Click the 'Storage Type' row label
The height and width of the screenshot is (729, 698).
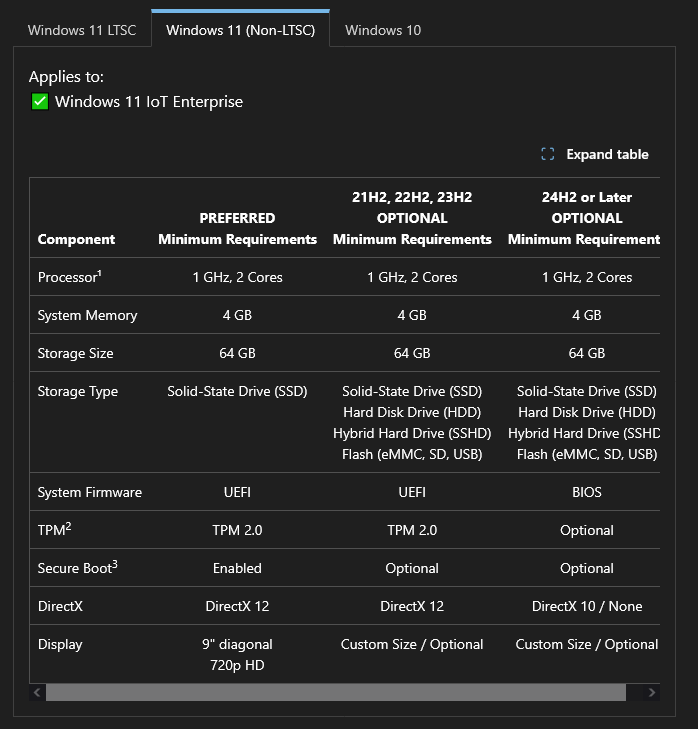[x=78, y=391]
